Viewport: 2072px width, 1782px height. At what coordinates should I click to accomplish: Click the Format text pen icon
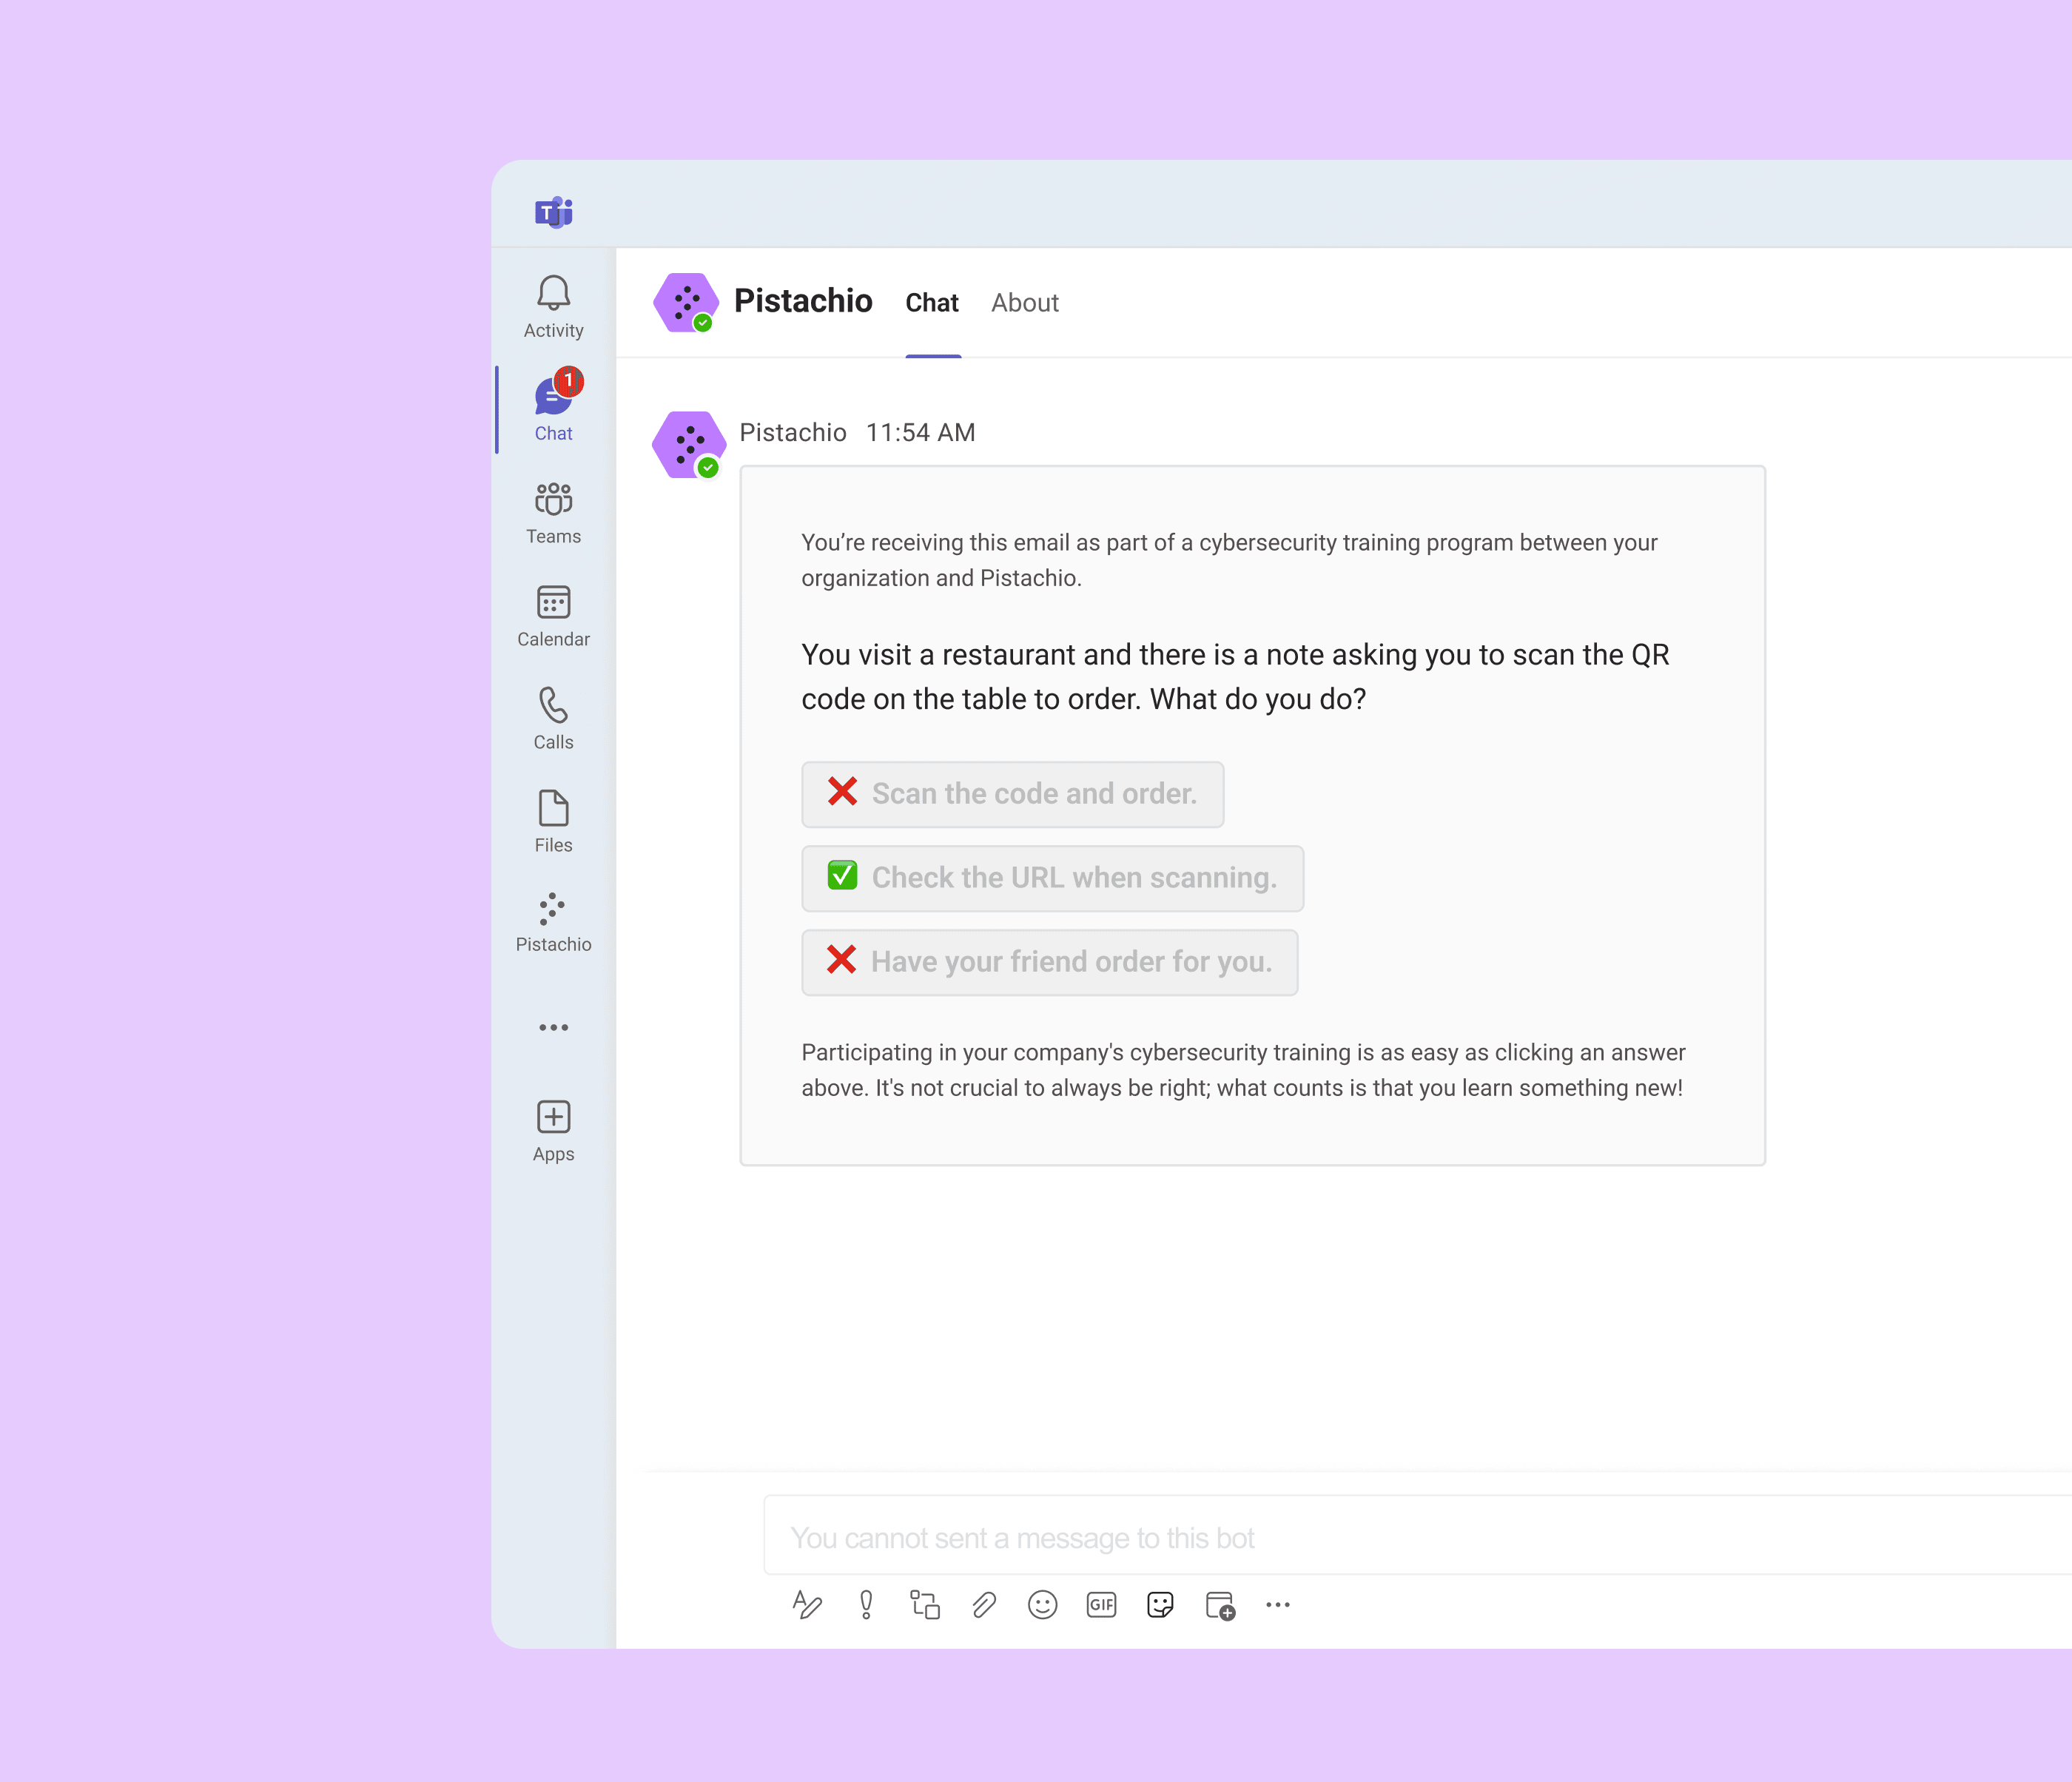(807, 1605)
